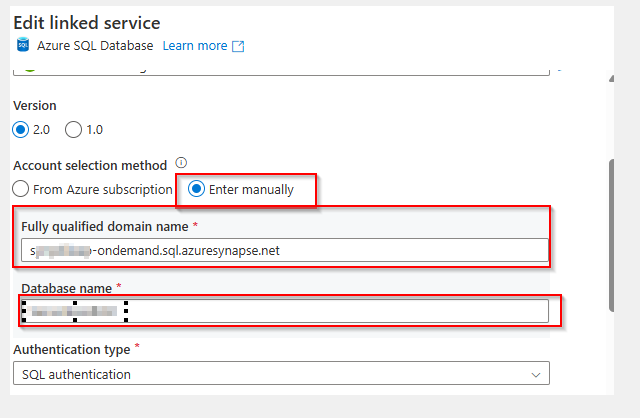Click the SQL authentication dropdown chevron
The width and height of the screenshot is (640, 418).
pos(536,375)
